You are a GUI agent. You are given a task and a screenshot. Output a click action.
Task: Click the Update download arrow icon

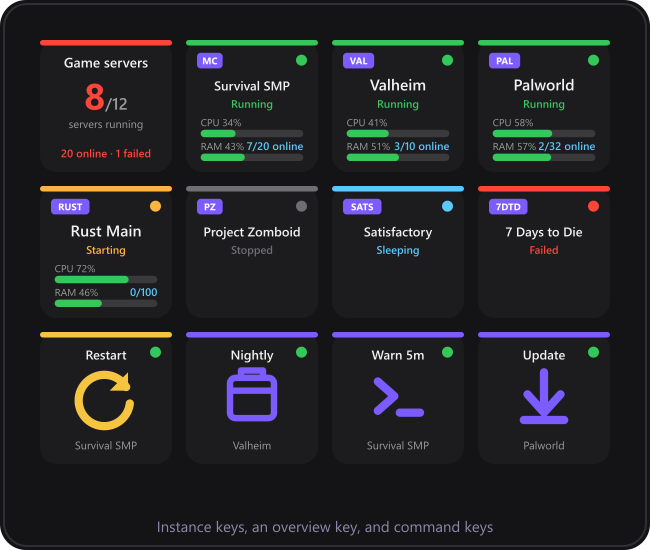[543, 396]
